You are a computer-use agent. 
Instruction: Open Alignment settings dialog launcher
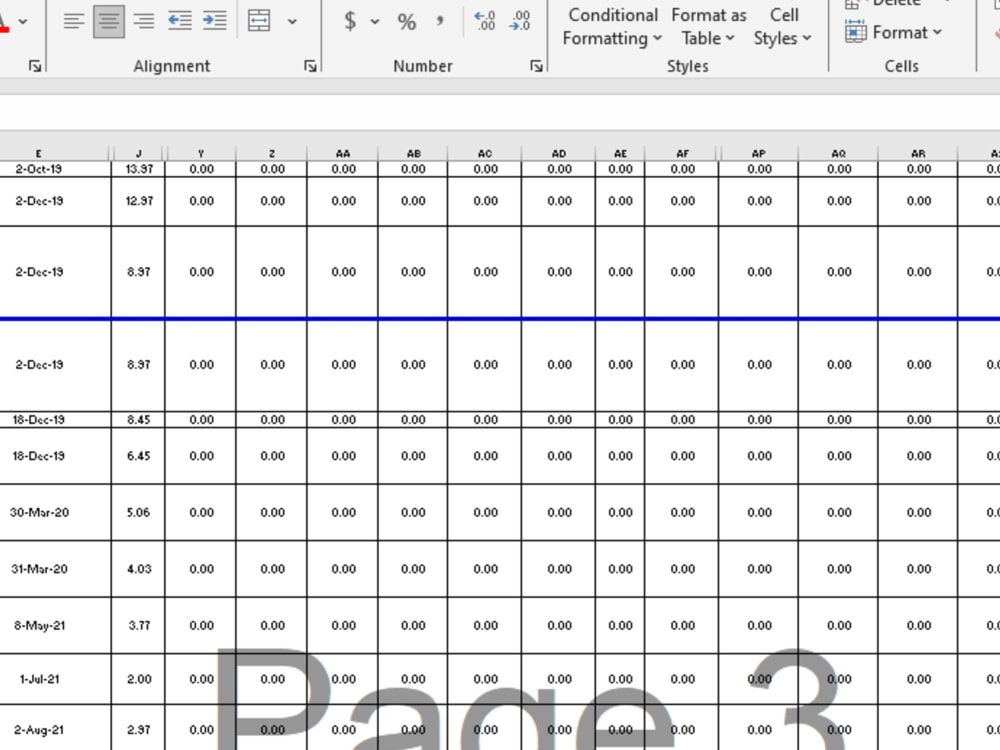coord(311,66)
